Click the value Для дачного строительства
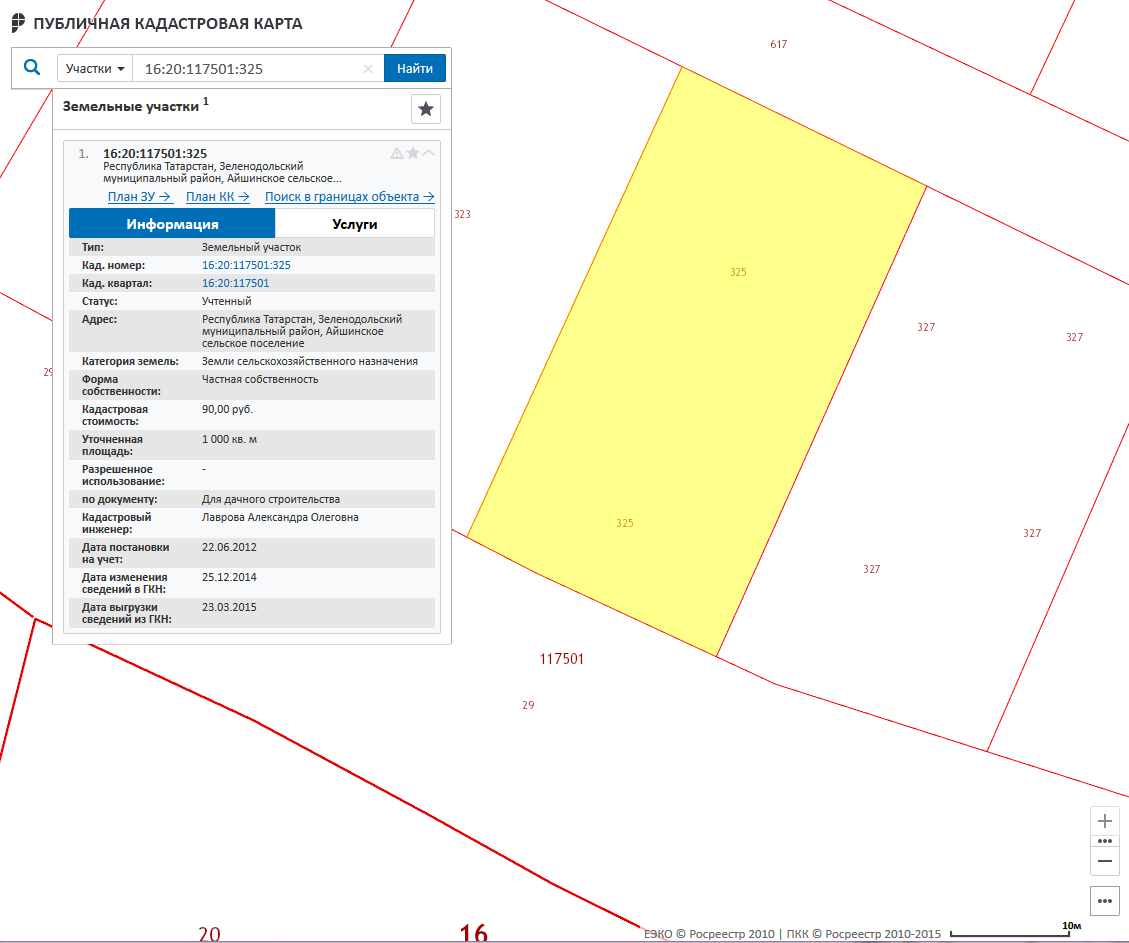 (x=271, y=499)
